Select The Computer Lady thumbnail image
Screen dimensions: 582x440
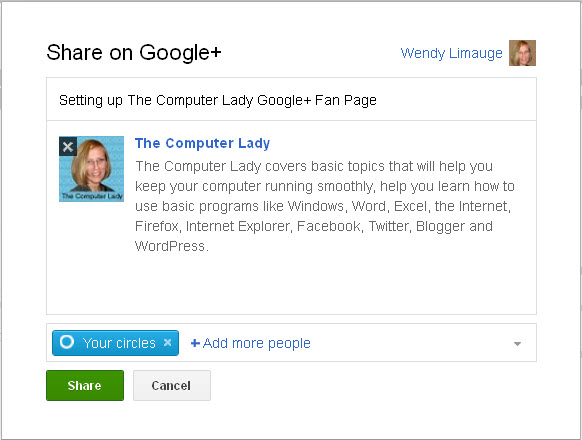pyautogui.click(x=91, y=169)
